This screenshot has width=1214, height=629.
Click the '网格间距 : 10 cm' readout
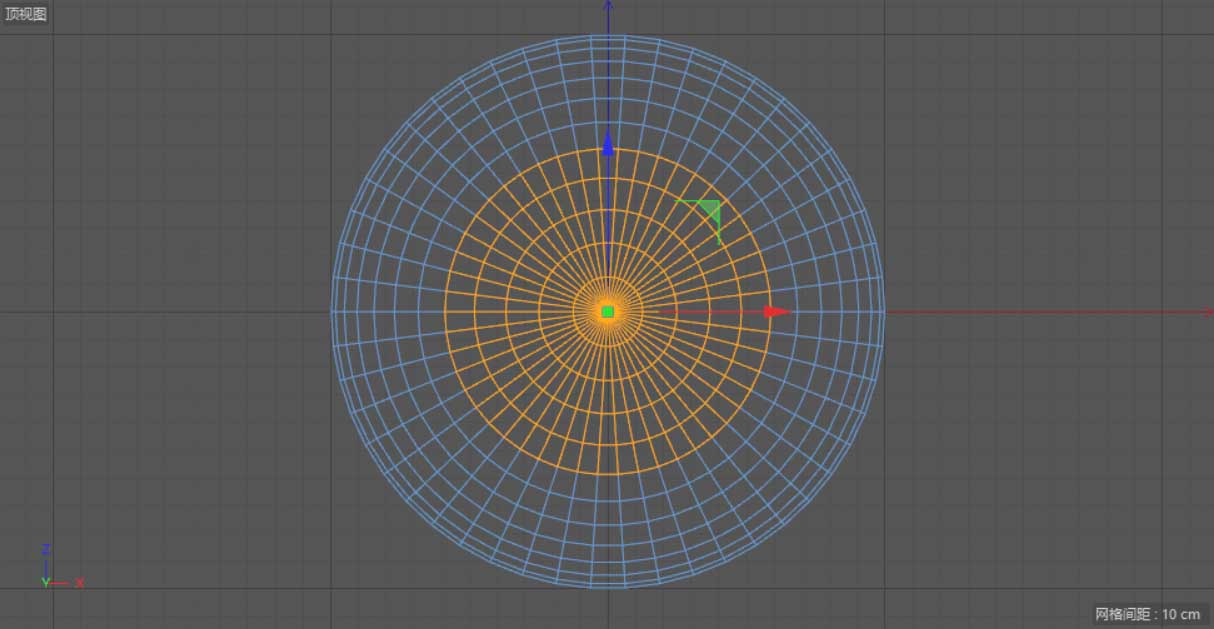1148,614
